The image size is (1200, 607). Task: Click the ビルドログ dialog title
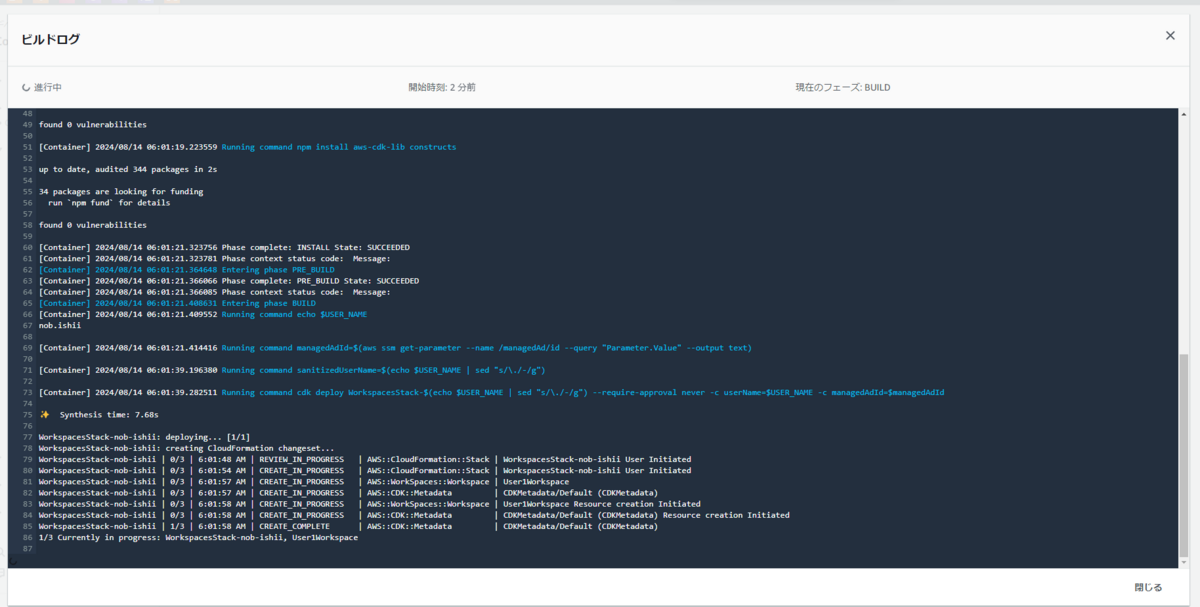51,39
